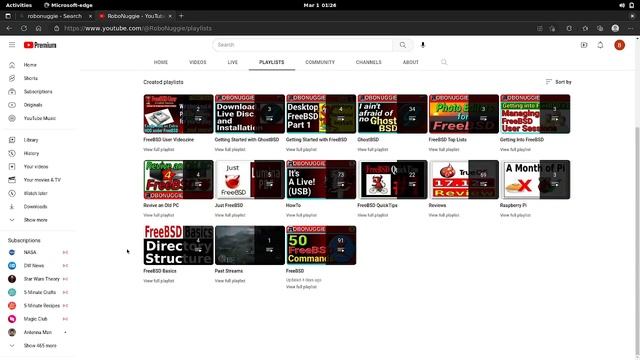The width and height of the screenshot is (640, 360).
Task: Click the search magnifier button
Action: point(402,45)
